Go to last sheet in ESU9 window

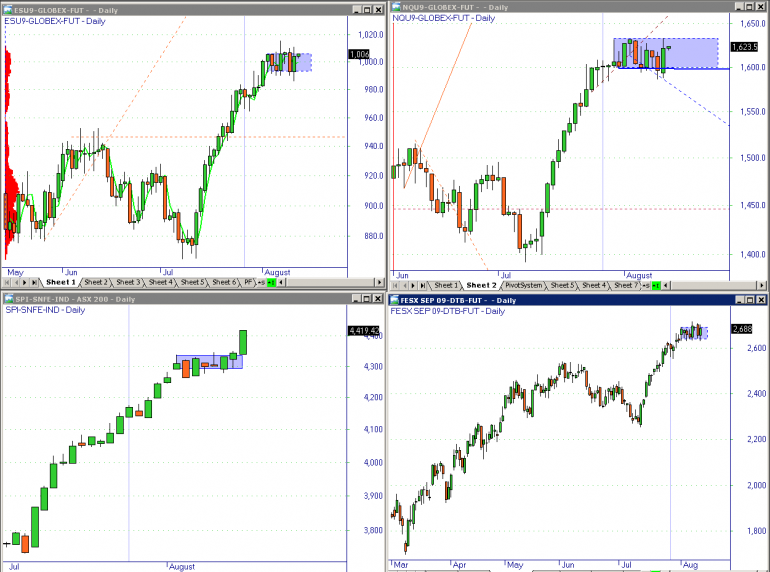34,282
